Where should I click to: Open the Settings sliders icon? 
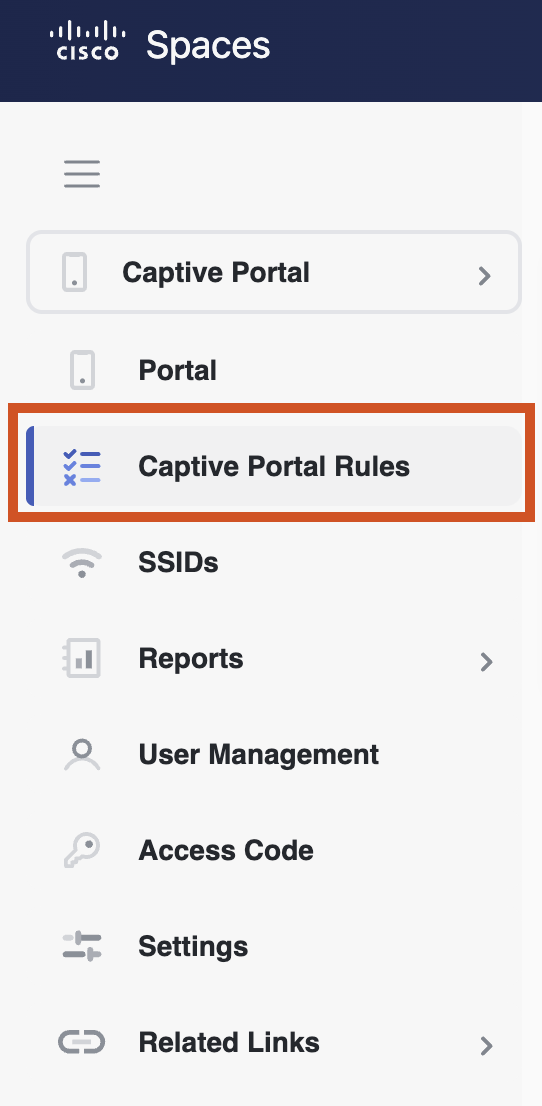(82, 946)
